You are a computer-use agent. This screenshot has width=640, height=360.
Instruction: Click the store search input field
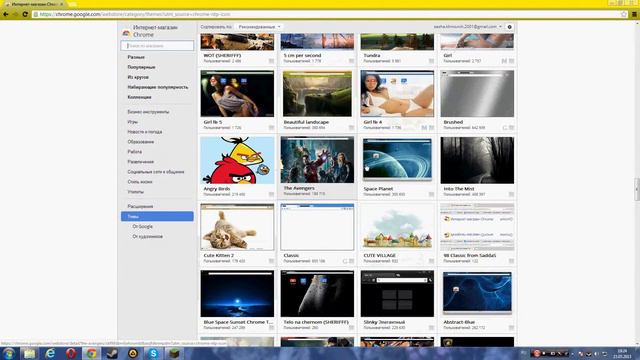pos(157,46)
